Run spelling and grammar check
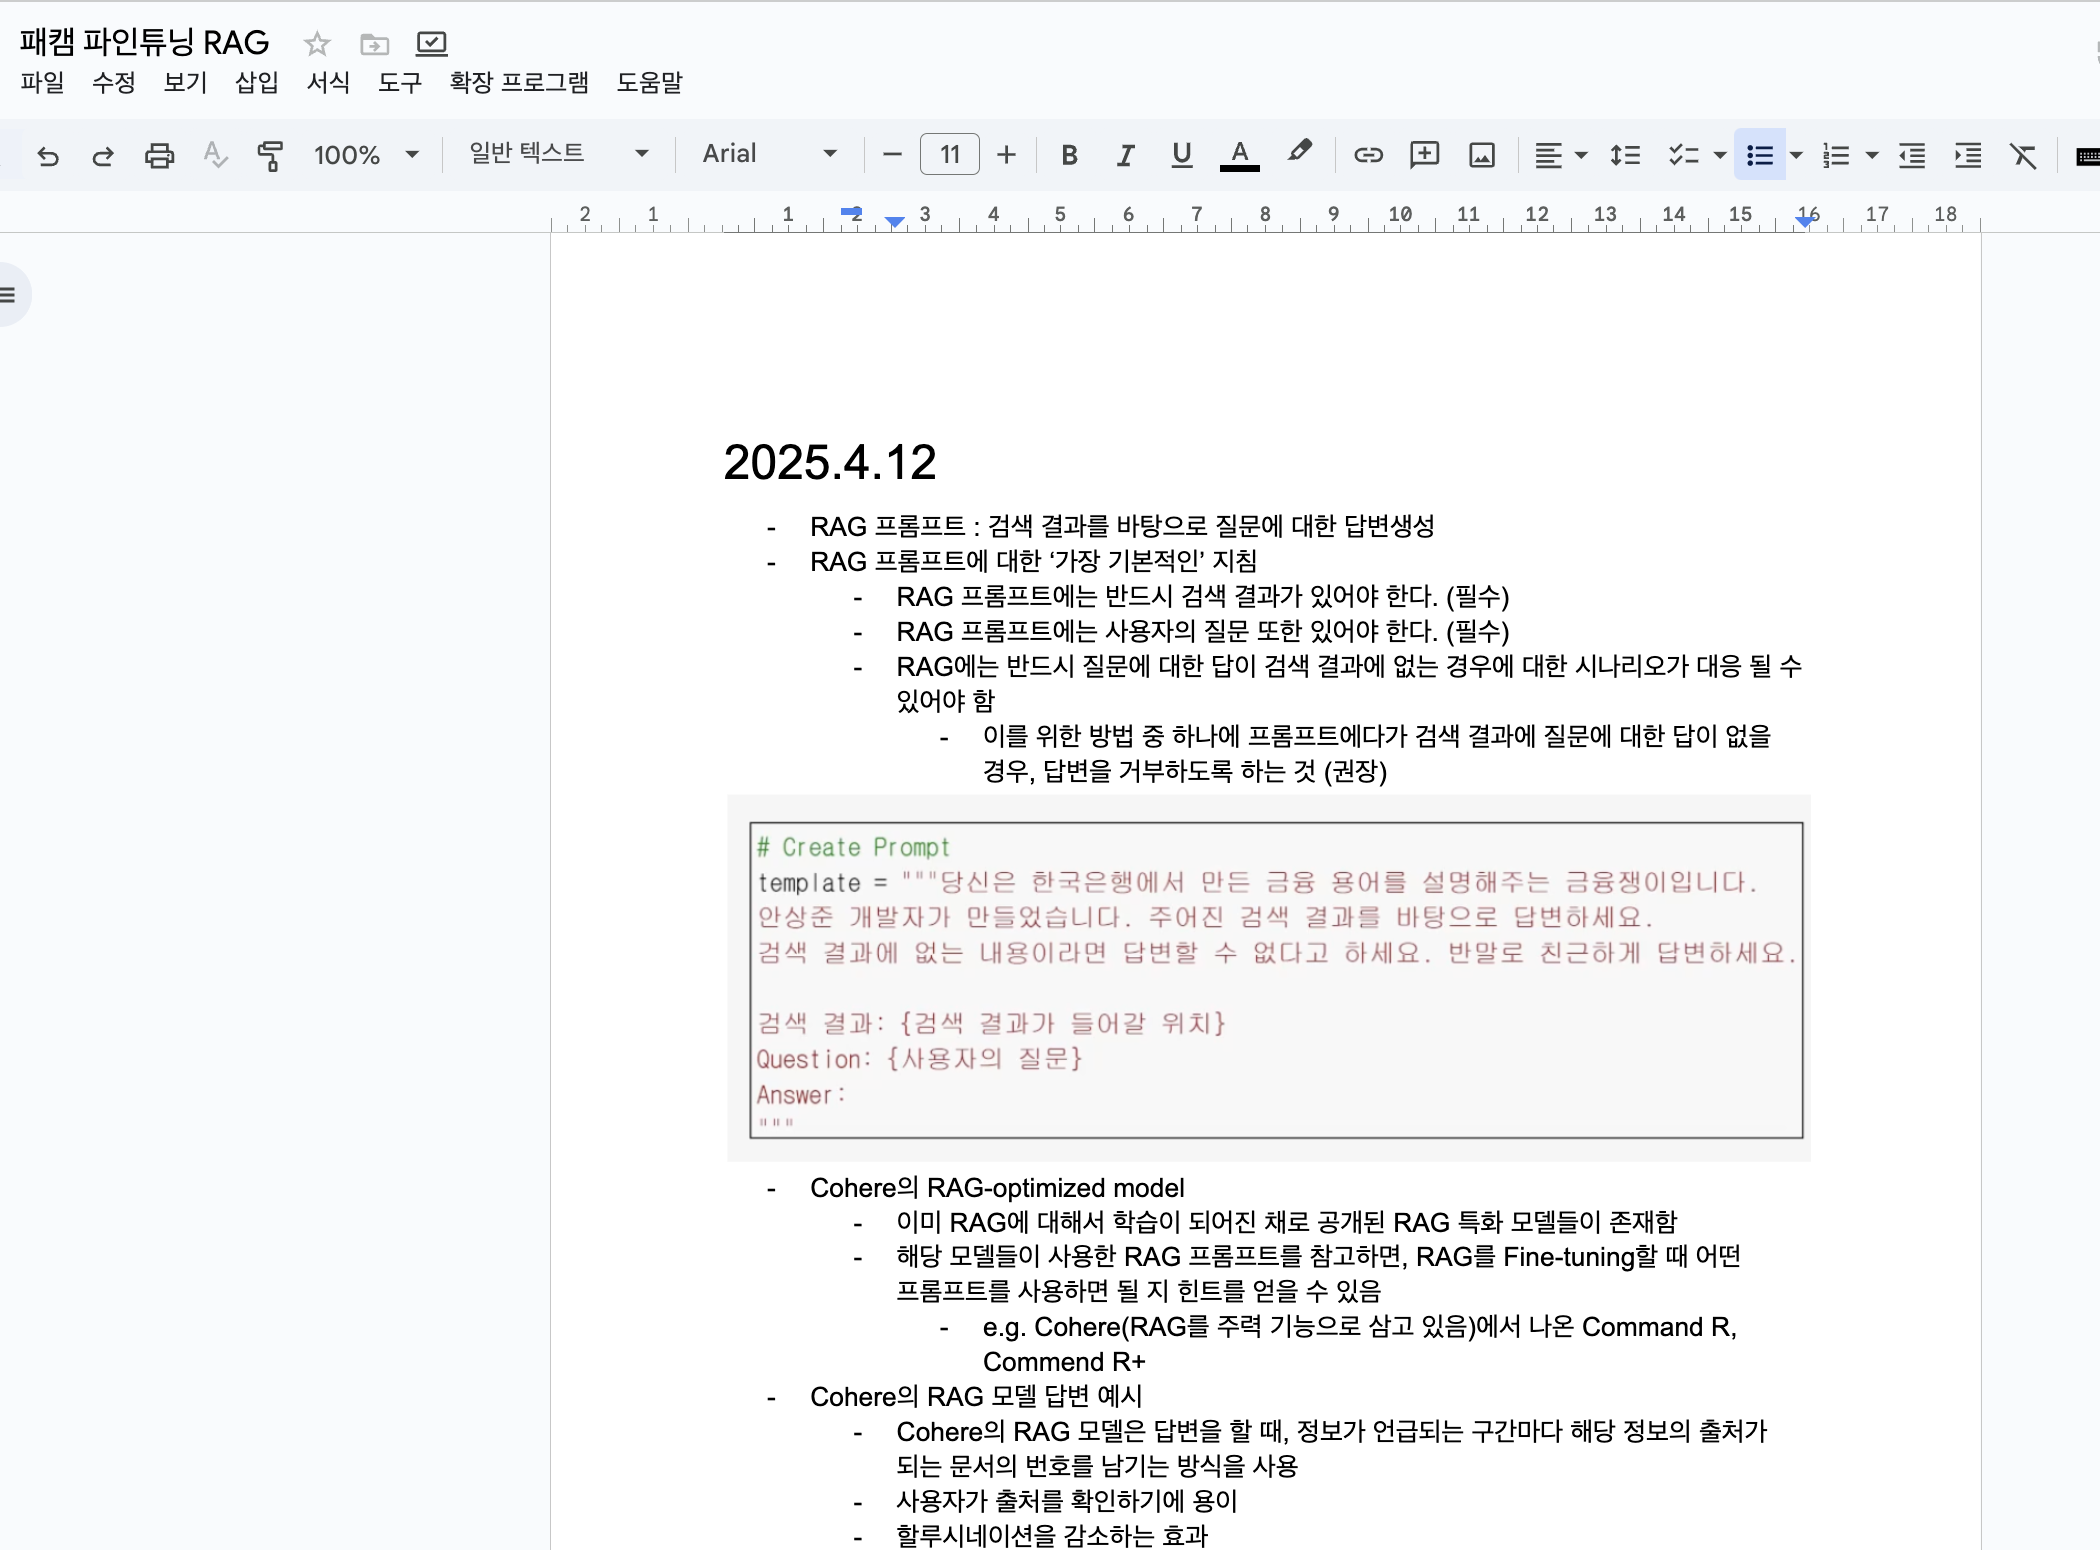This screenshot has height=1550, width=2100. pyautogui.click(x=215, y=155)
